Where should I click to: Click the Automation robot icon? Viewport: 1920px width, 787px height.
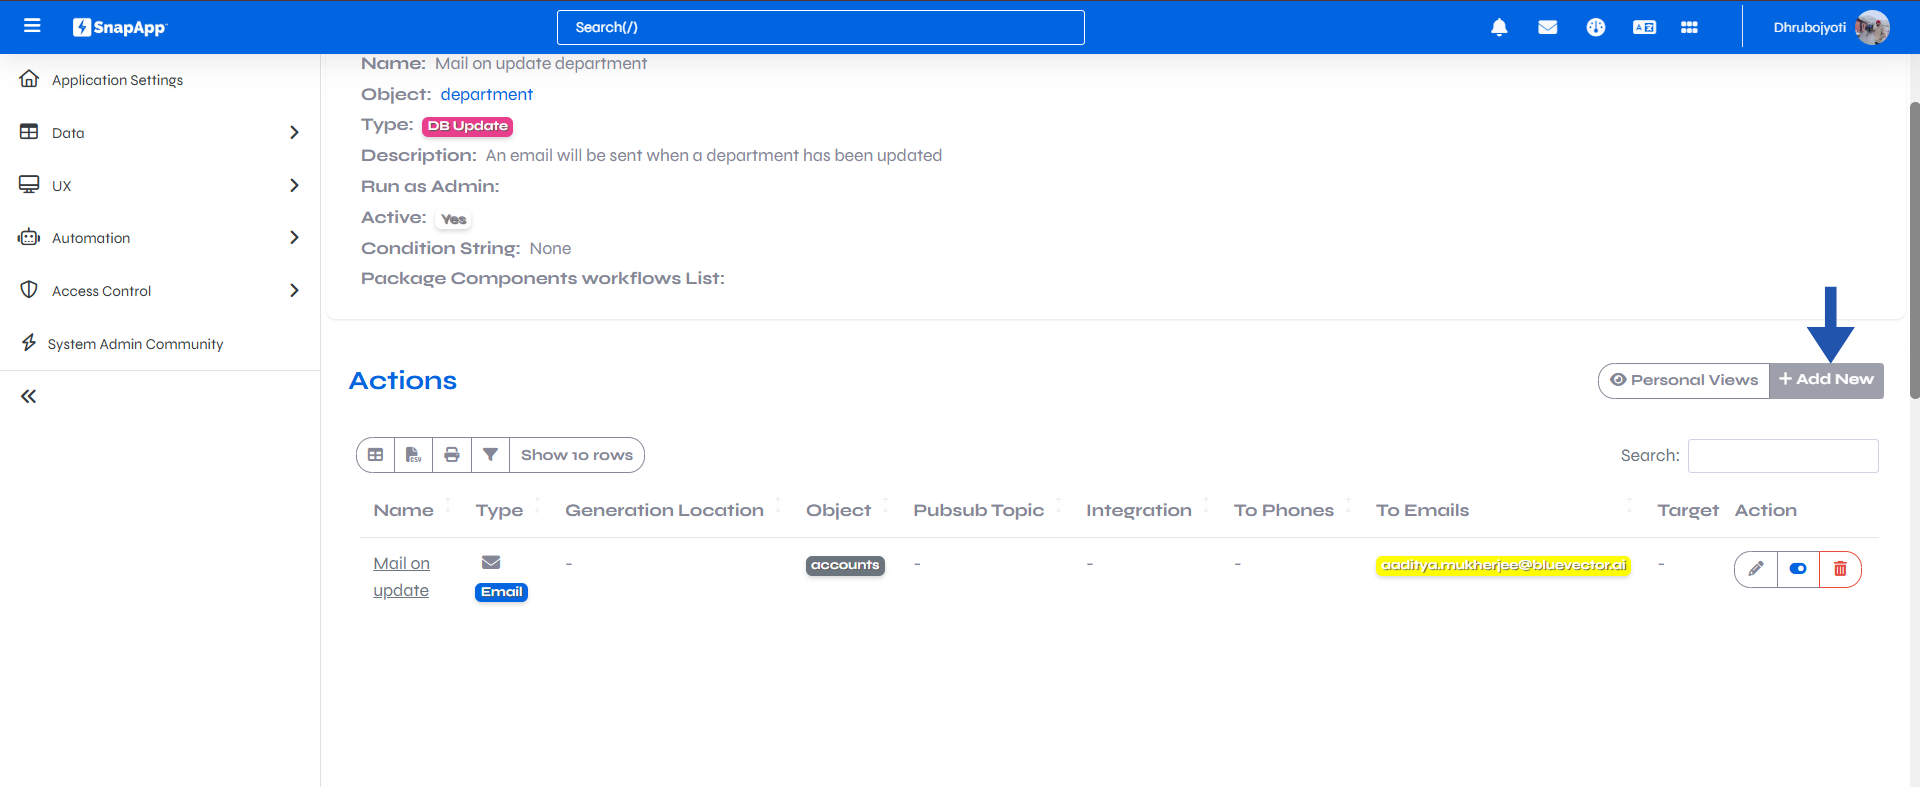click(29, 238)
